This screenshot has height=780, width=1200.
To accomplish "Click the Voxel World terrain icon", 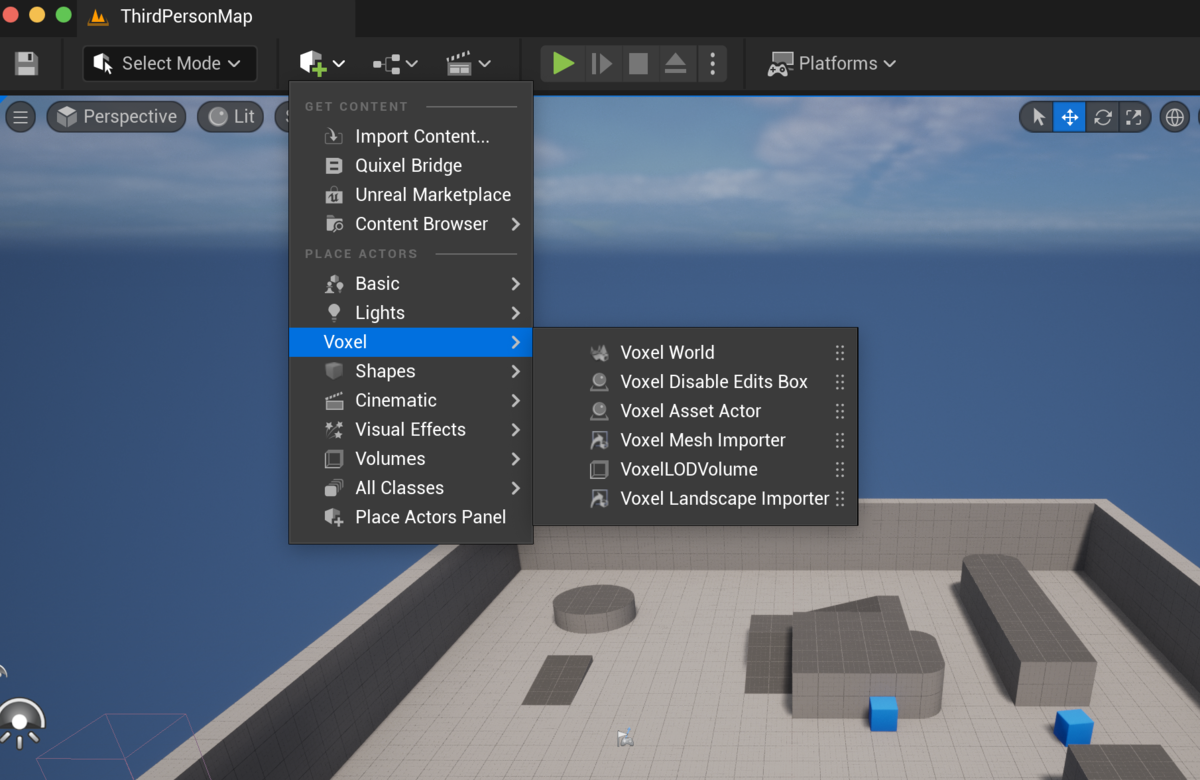I will [599, 352].
